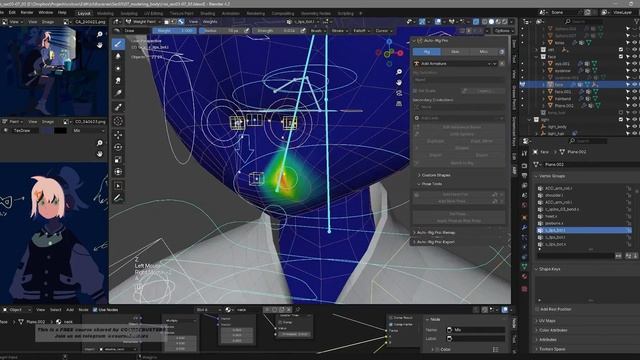This screenshot has height=360, width=640.
Task: Expand the Color Attributes panel
Action: click(x=552, y=330)
